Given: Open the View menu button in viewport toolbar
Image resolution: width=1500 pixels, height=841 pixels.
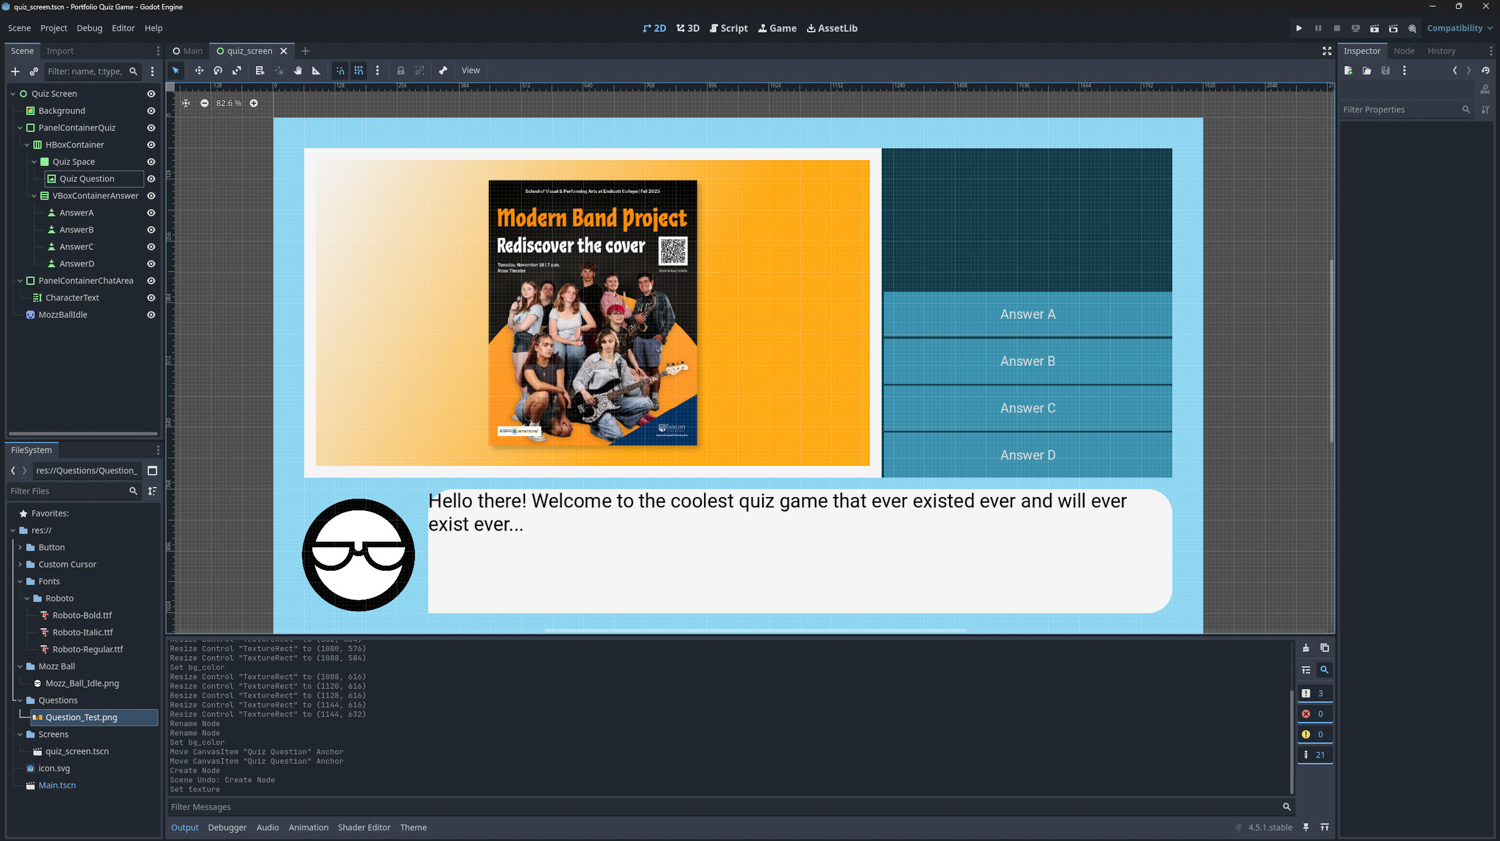Looking at the screenshot, I should [x=470, y=71].
